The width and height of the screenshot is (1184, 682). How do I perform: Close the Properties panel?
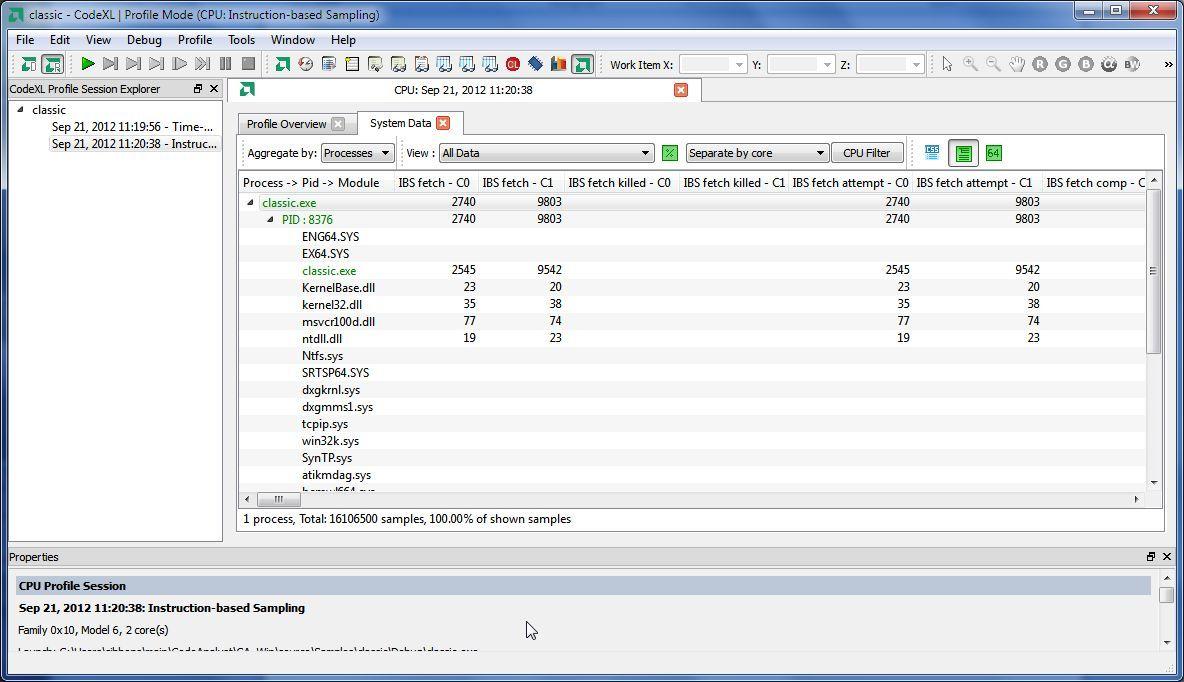tap(1167, 557)
